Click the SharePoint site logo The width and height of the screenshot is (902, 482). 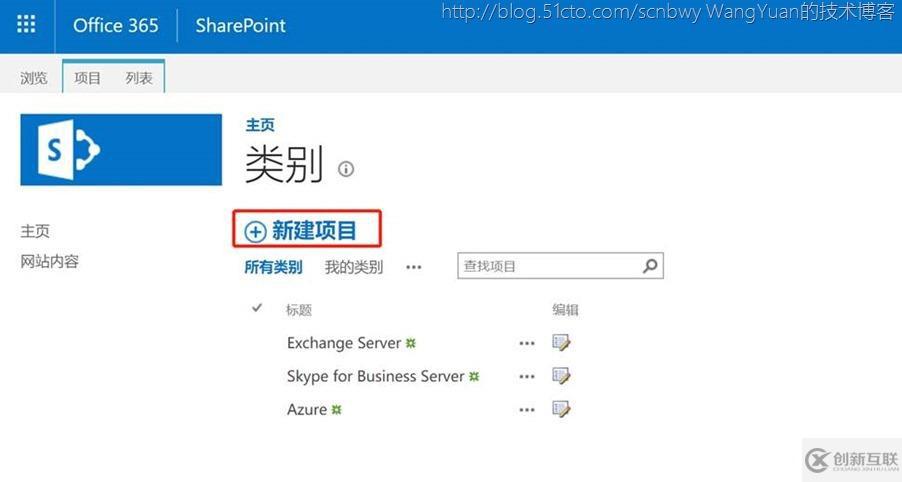click(x=121, y=150)
